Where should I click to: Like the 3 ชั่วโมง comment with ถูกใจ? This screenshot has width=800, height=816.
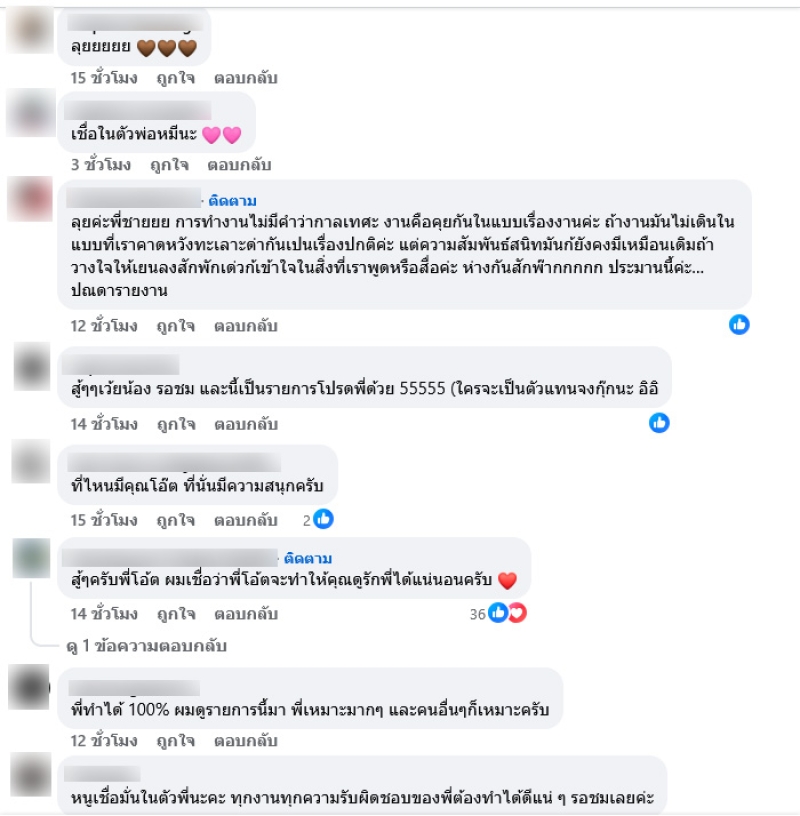click(x=169, y=165)
